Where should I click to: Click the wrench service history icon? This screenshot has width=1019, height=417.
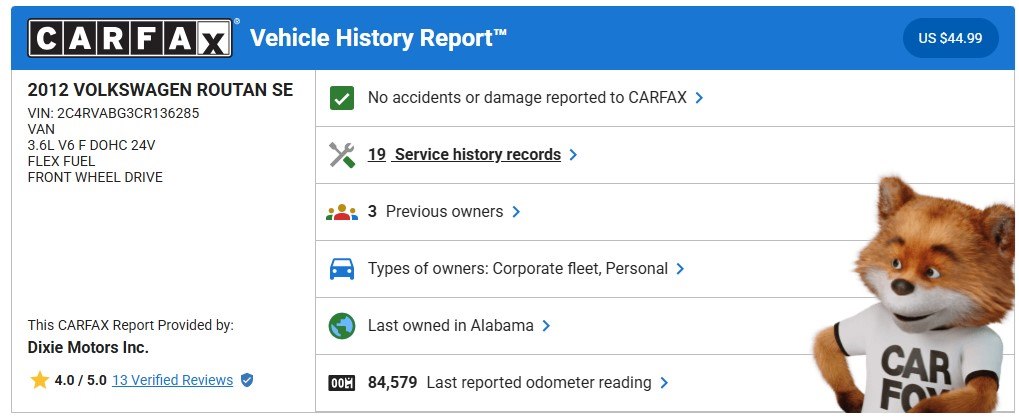point(342,155)
